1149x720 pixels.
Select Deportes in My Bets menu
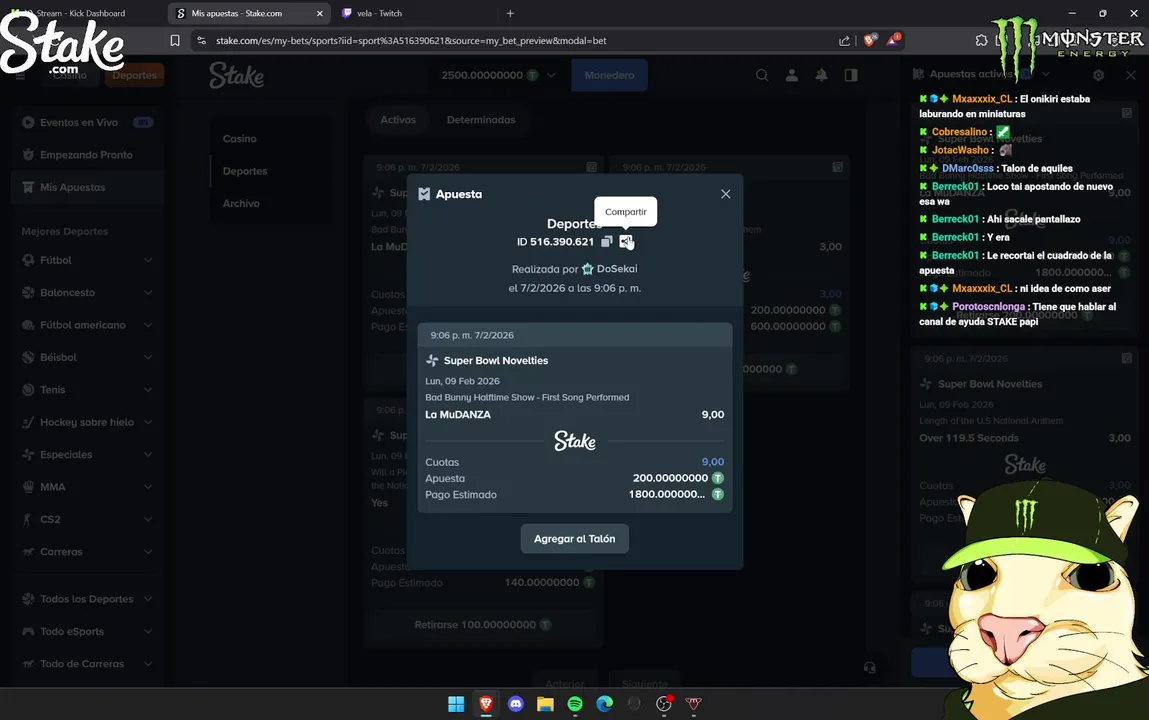pyautogui.click(x=245, y=171)
